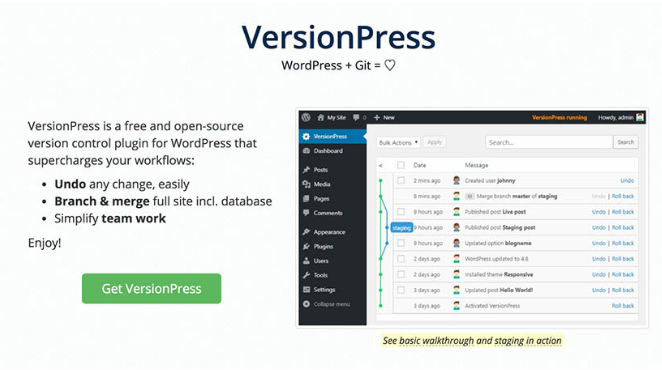This screenshot has height=370, width=662.
Task: Click the green Get VersionPress button
Action: tap(152, 288)
